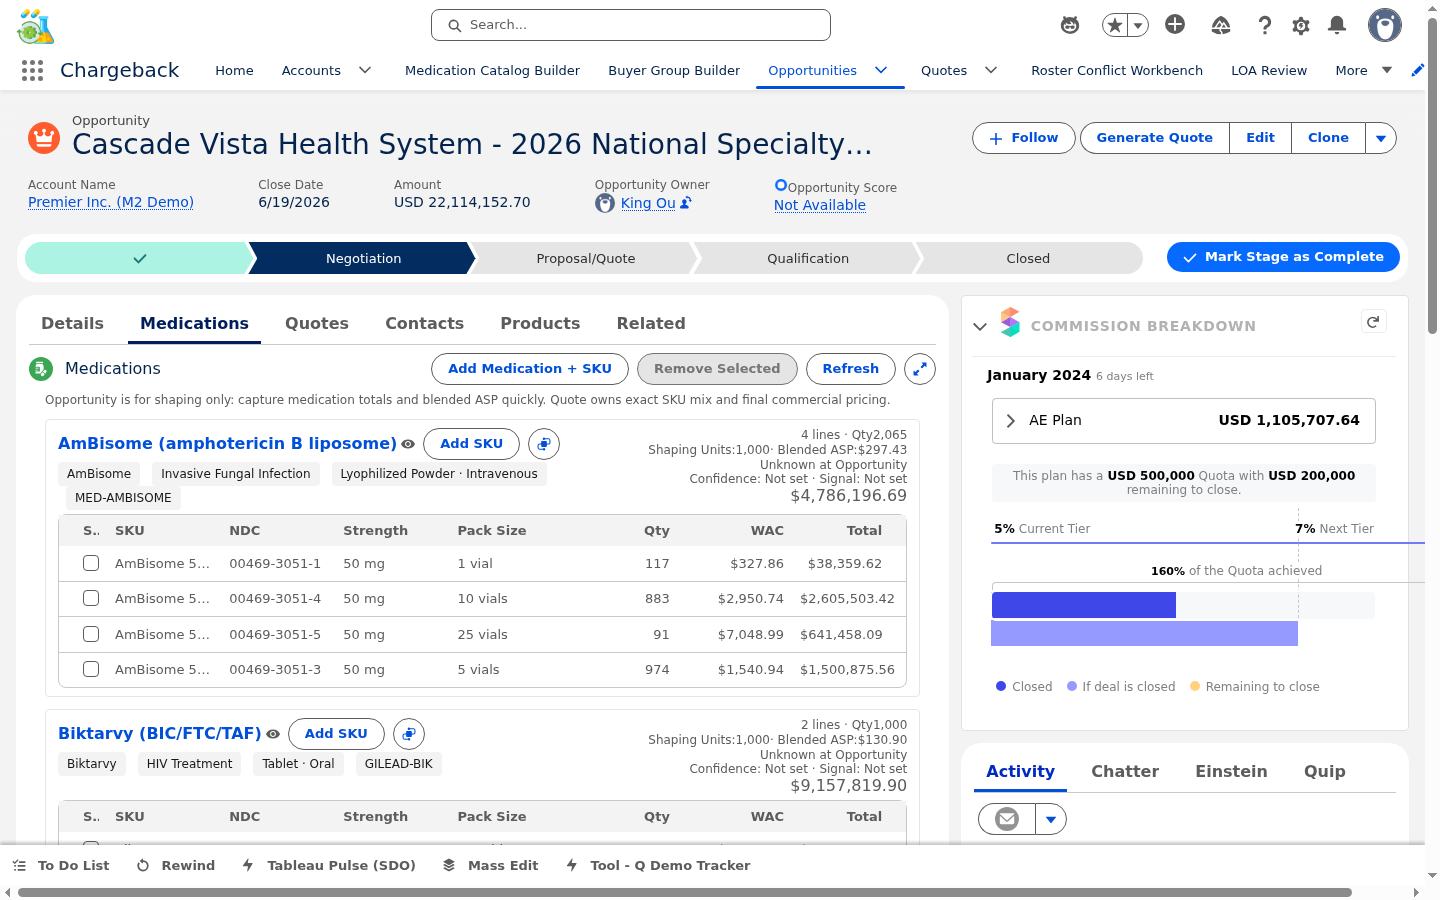Select the AmBisome row with NDC 00469-3051-4

[x=91, y=598]
